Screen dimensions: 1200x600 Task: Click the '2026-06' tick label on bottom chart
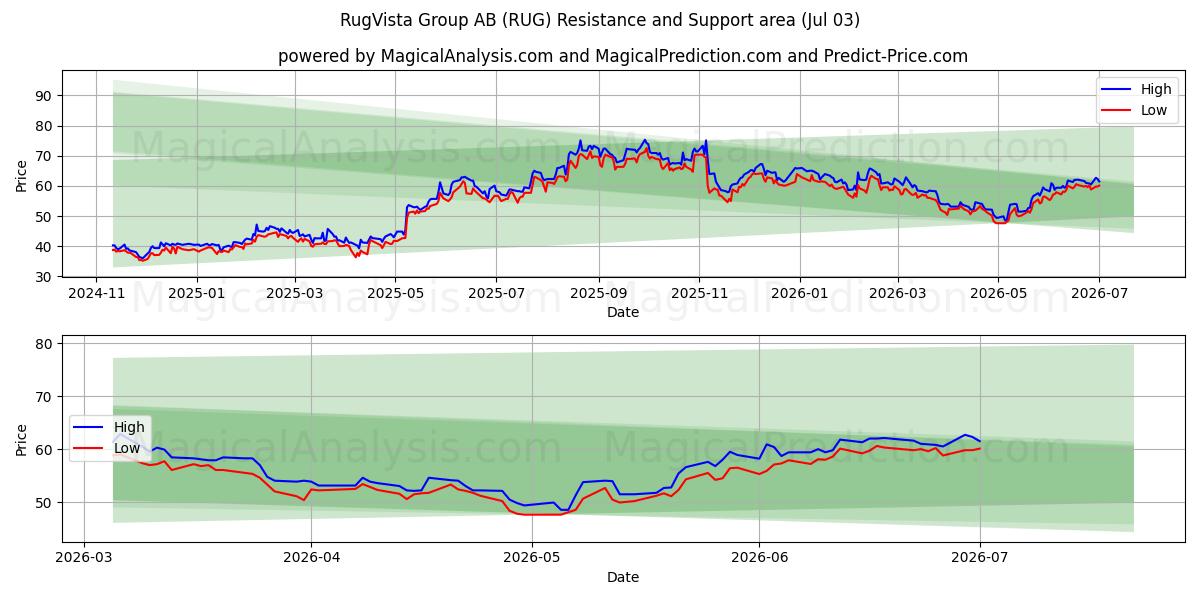click(759, 557)
